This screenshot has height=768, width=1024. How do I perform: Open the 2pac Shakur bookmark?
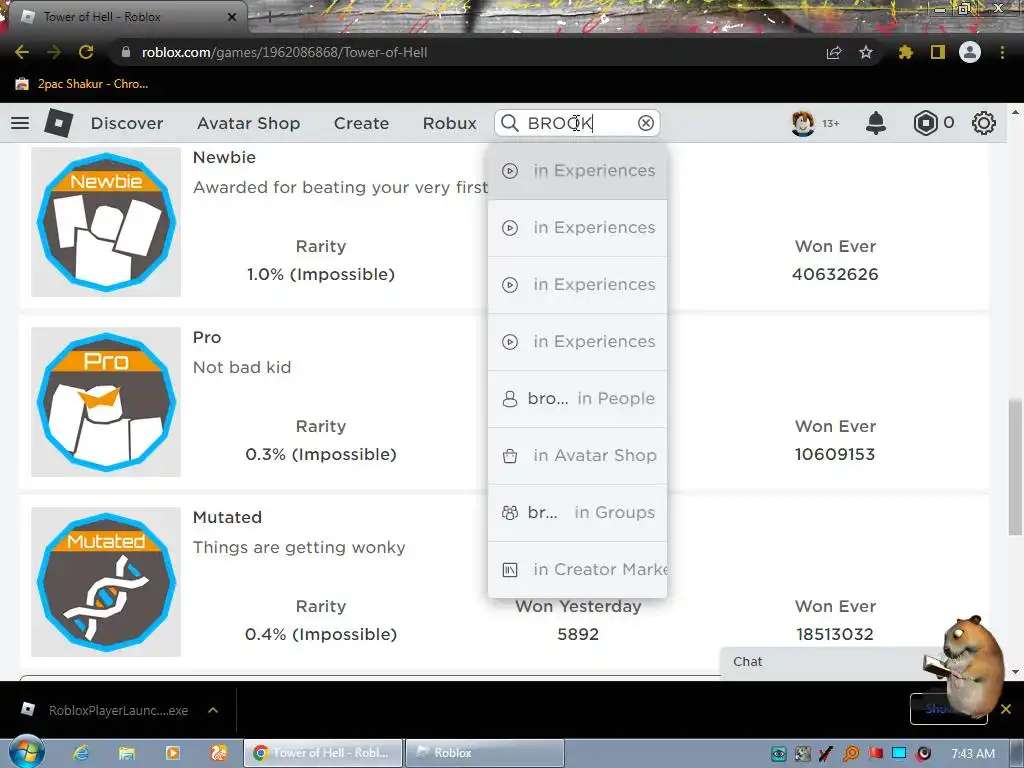tap(82, 84)
